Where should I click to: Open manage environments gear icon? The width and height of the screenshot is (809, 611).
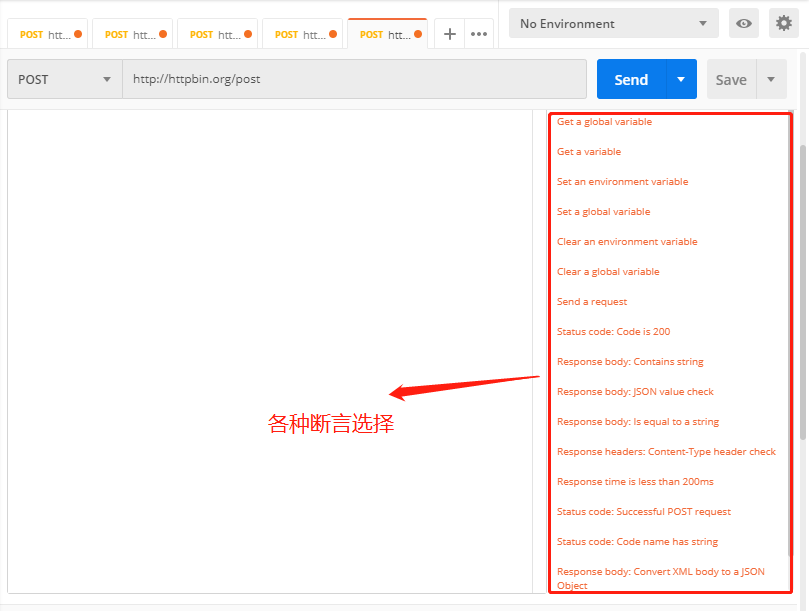pyautogui.click(x=784, y=23)
